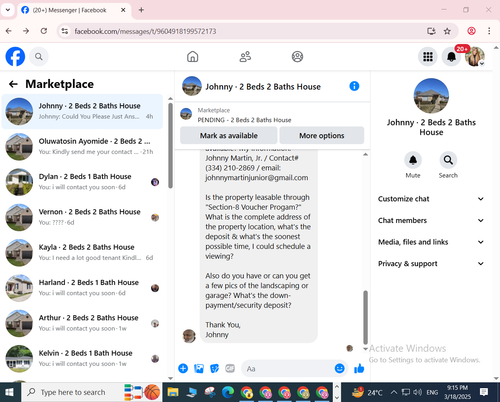Image resolution: width=500 pixels, height=402 pixels.
Task: Click the message thread scrollbar thumb
Action: (x=365, y=317)
